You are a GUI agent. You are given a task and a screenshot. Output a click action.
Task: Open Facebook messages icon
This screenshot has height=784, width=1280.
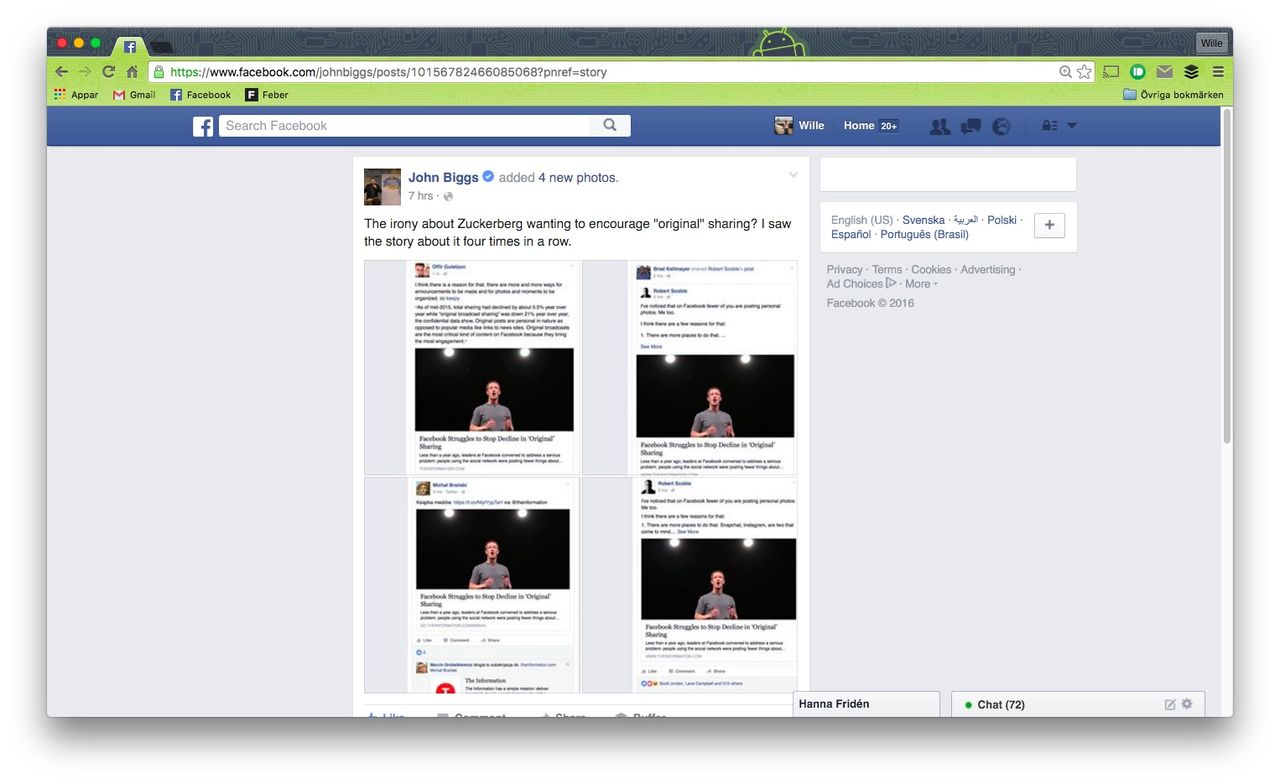click(970, 126)
